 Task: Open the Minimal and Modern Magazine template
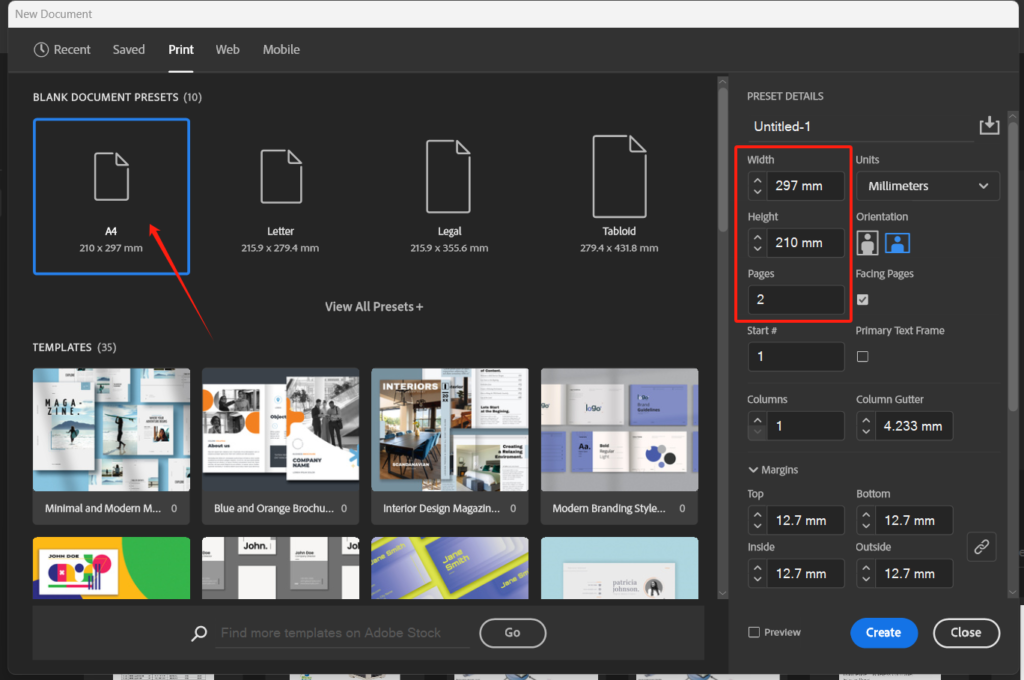pyautogui.click(x=111, y=430)
